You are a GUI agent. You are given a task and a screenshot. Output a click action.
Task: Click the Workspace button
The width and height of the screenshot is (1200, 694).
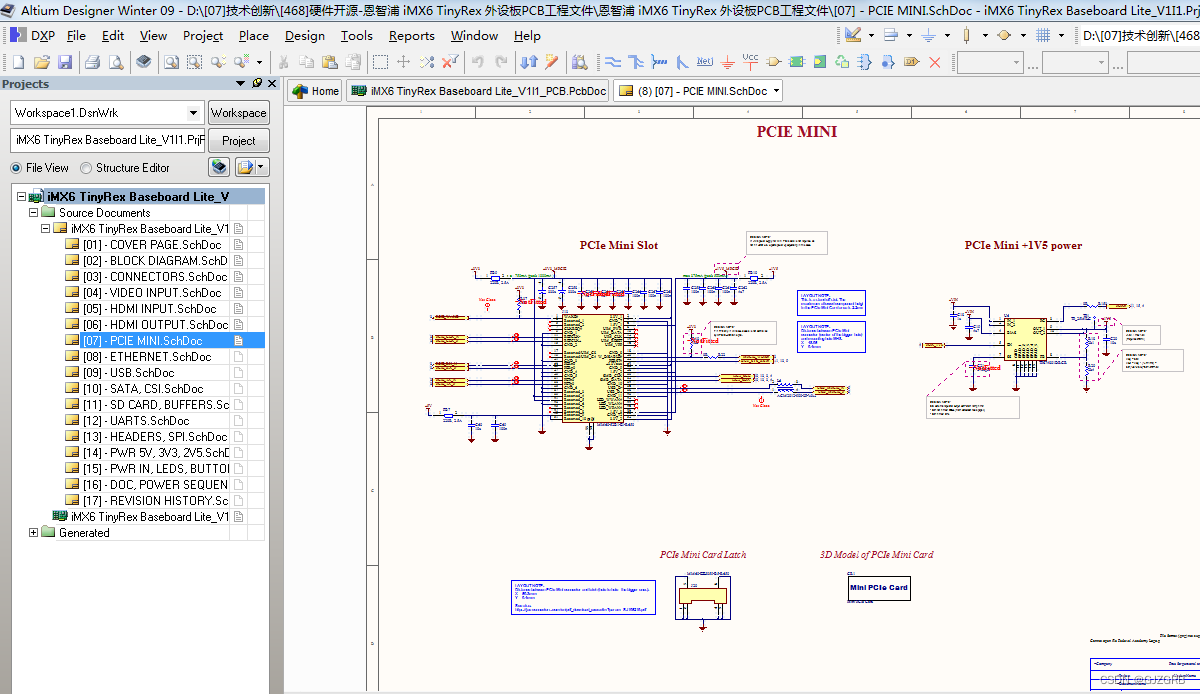point(238,112)
